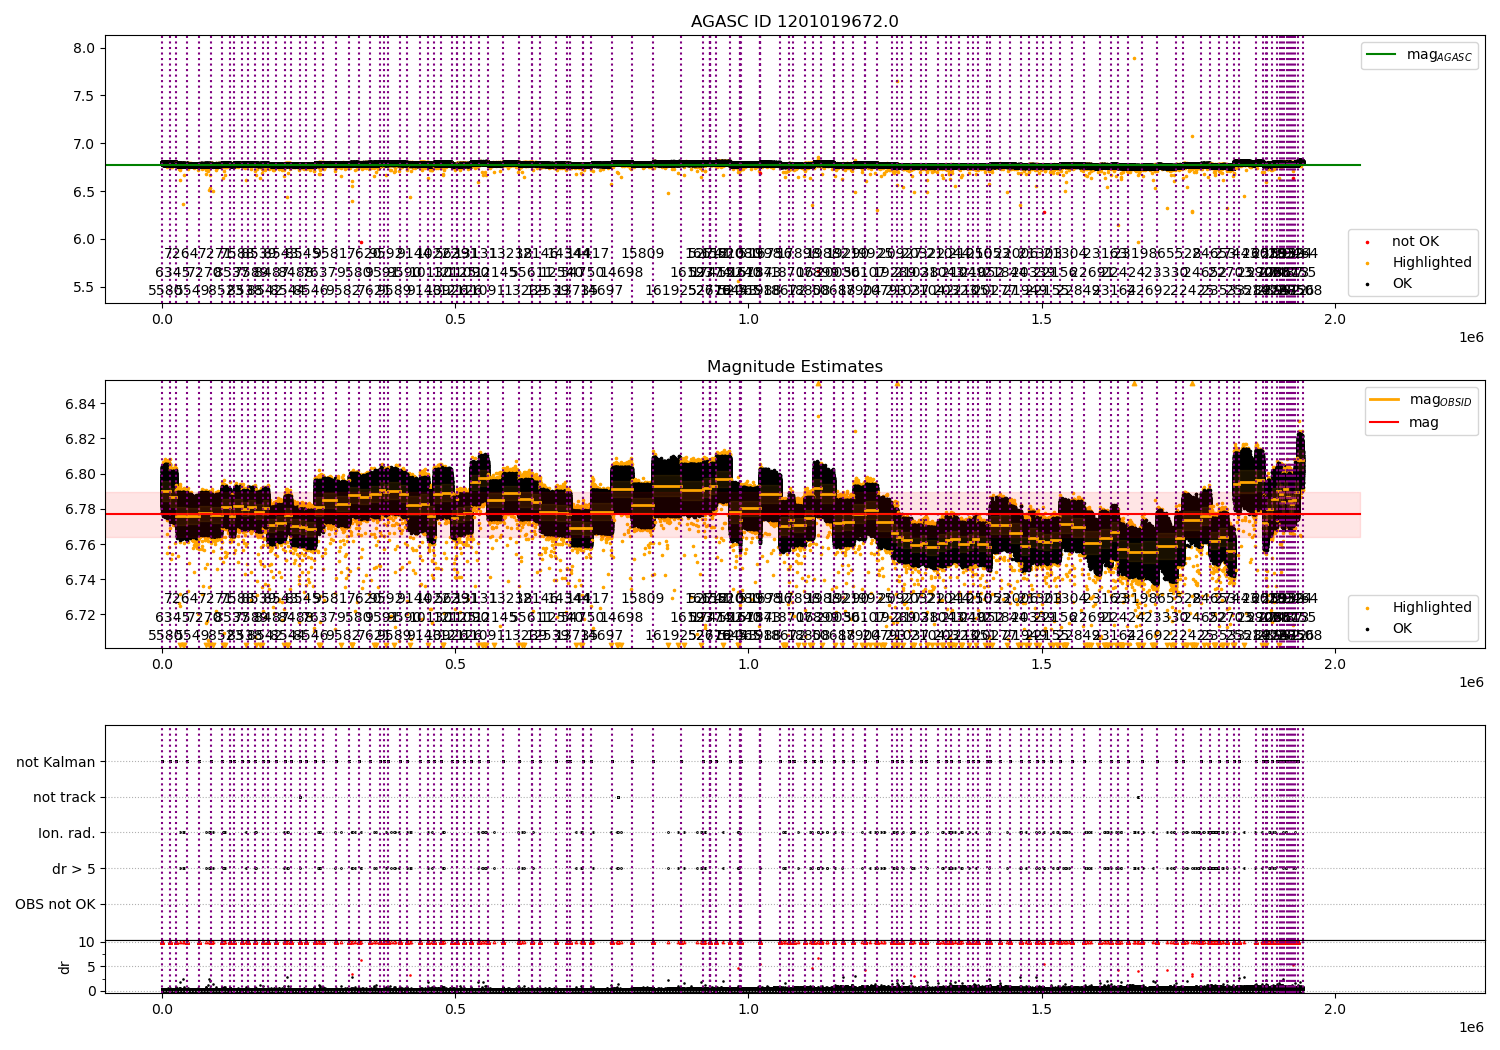Click the 8.0 y-axis tick label

point(85,48)
